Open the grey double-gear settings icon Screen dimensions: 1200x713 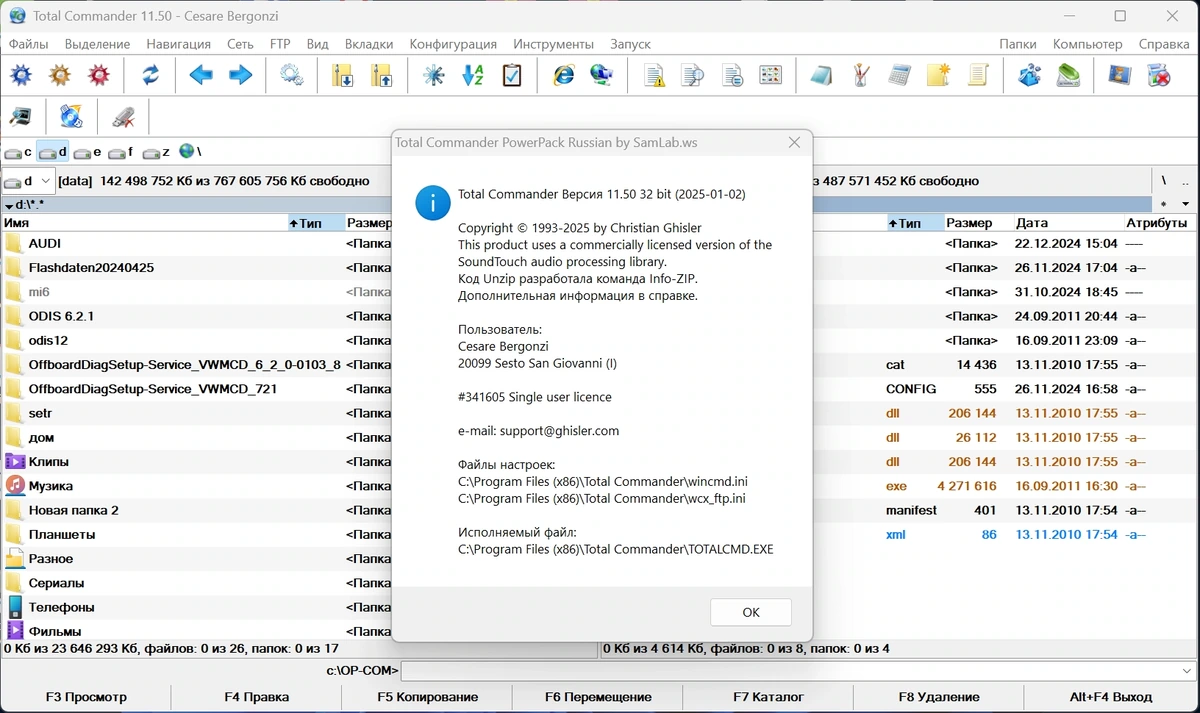point(291,75)
